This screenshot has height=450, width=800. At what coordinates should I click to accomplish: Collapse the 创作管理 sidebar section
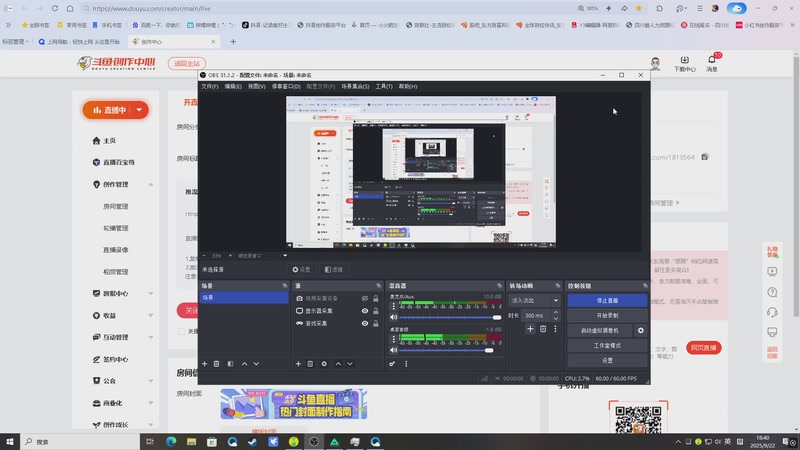click(151, 184)
